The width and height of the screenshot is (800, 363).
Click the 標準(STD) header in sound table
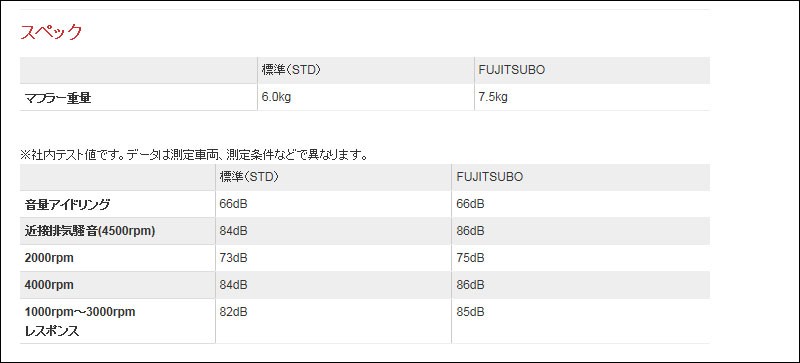pos(248,177)
